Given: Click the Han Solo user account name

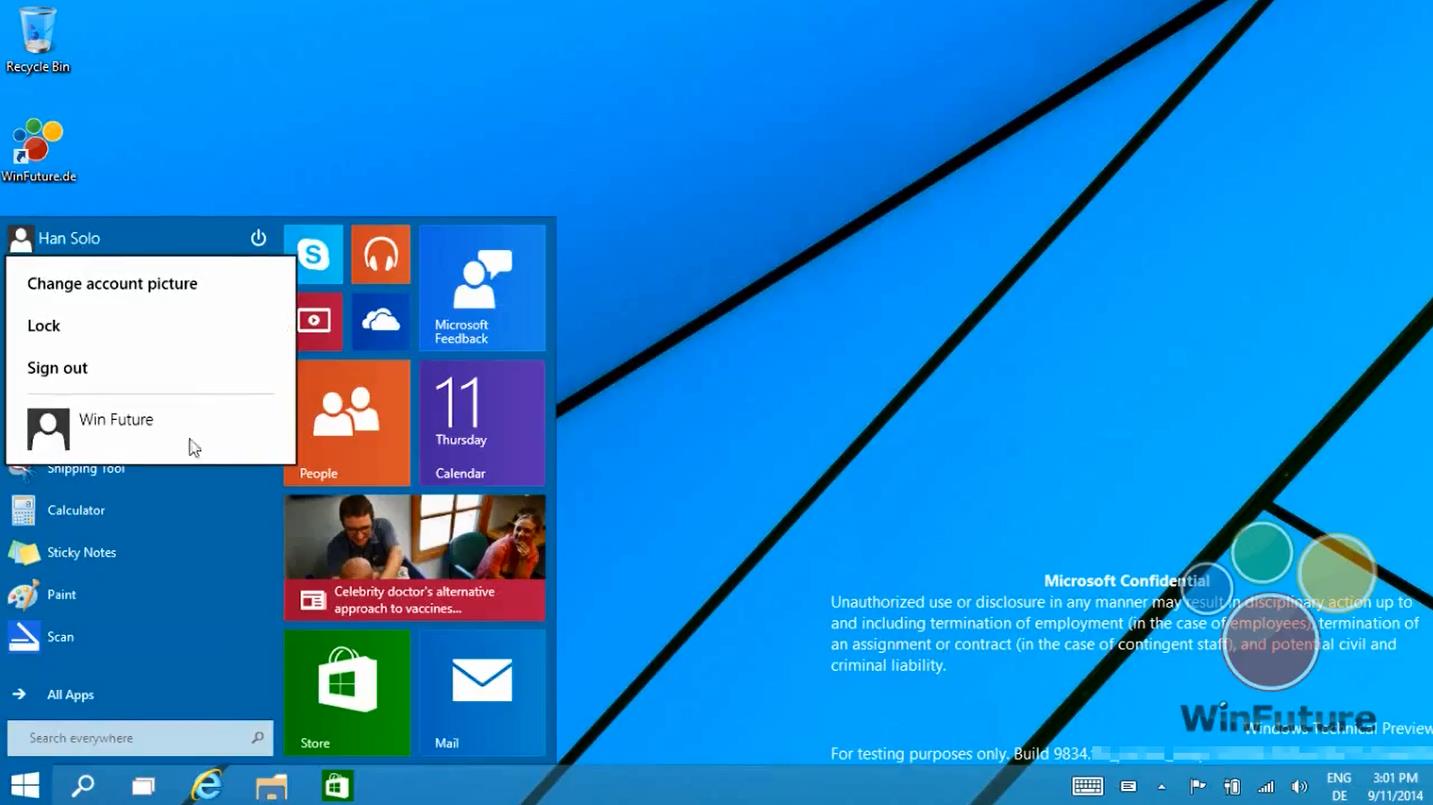Looking at the screenshot, I should click(69, 238).
